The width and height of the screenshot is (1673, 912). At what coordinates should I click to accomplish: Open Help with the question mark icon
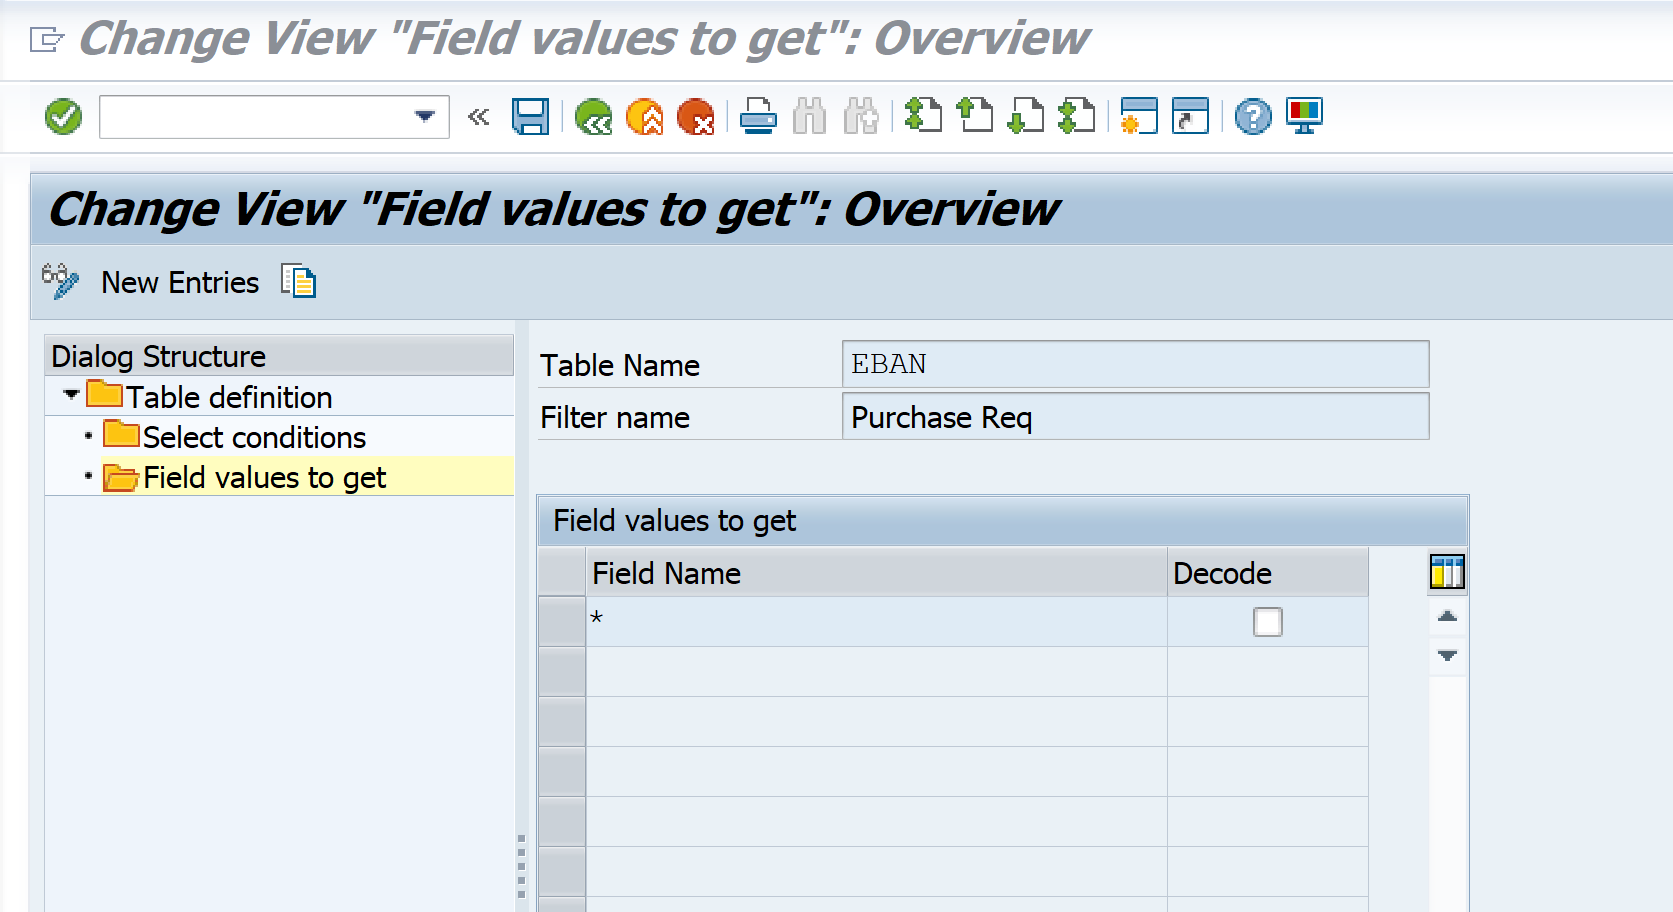pyautogui.click(x=1252, y=117)
